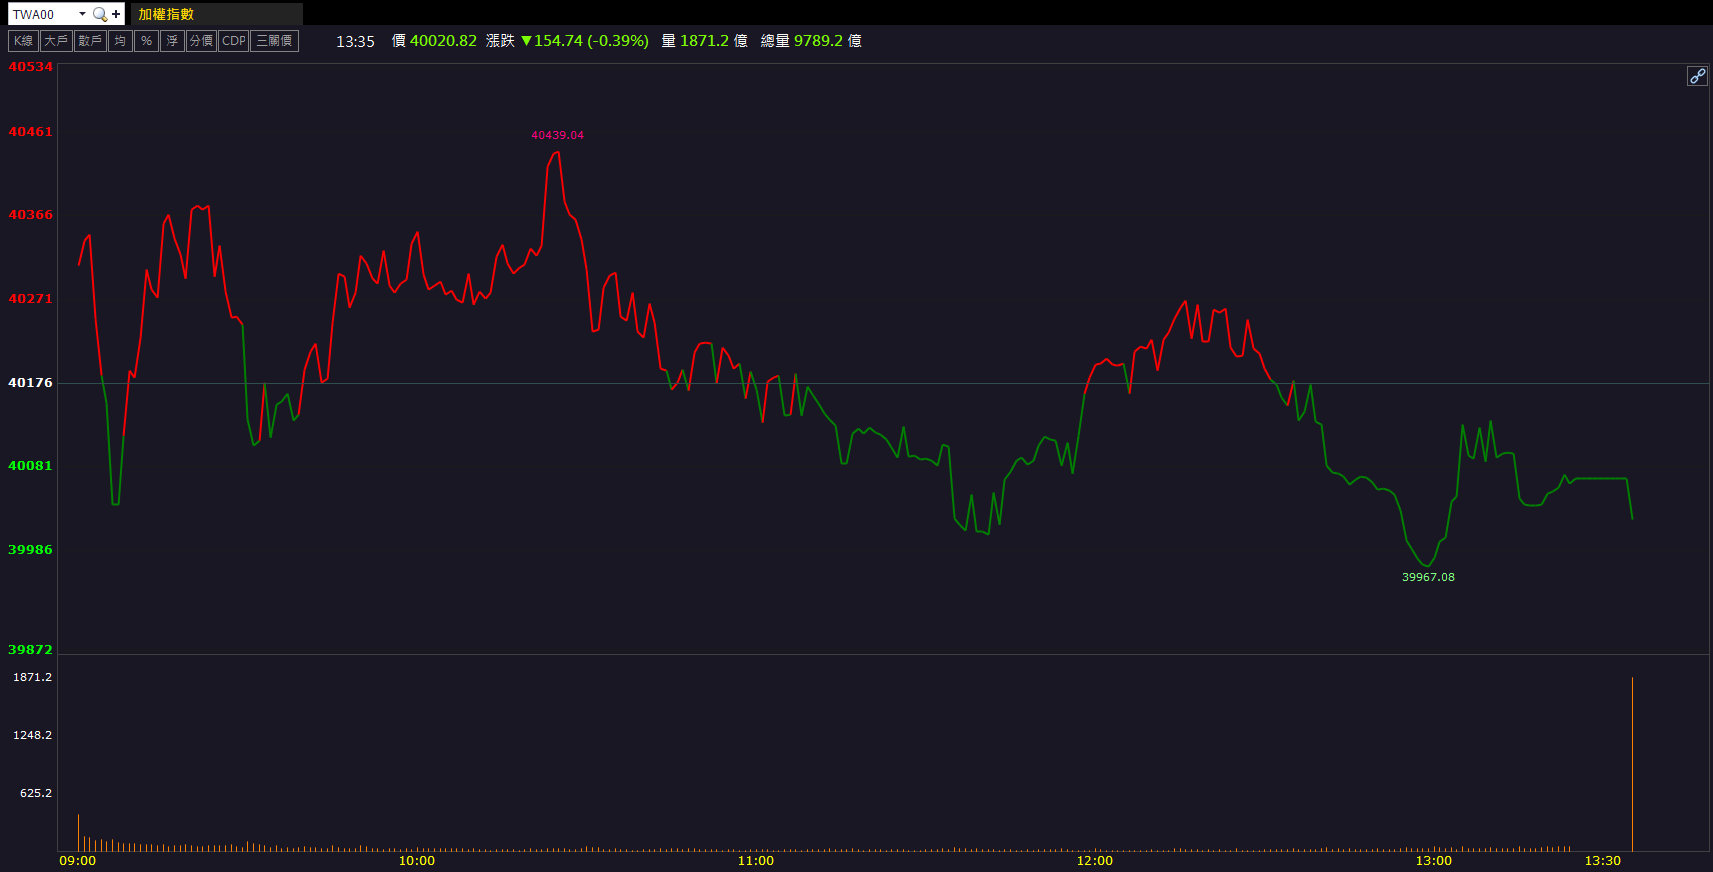Viewport: 1713px width, 872px height.
Task: Click the total volume 9789.2 value
Action: 818,41
